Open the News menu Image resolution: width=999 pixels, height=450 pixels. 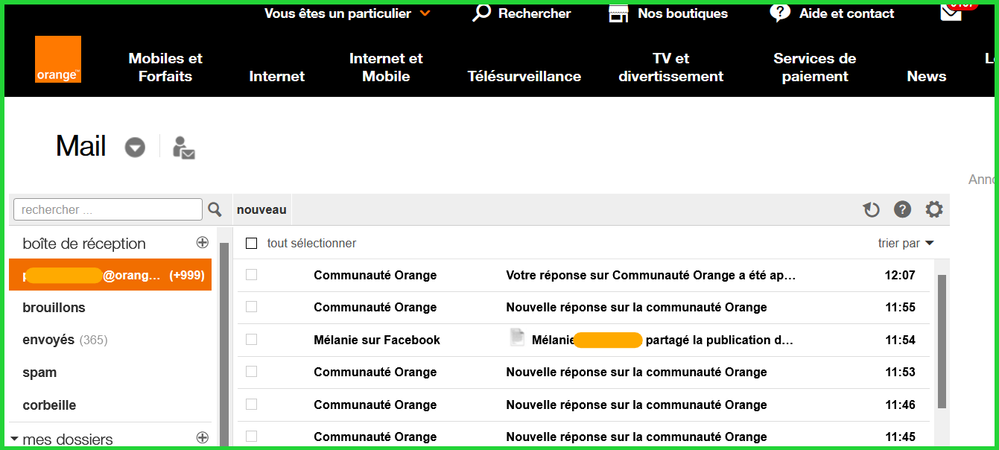(x=926, y=76)
